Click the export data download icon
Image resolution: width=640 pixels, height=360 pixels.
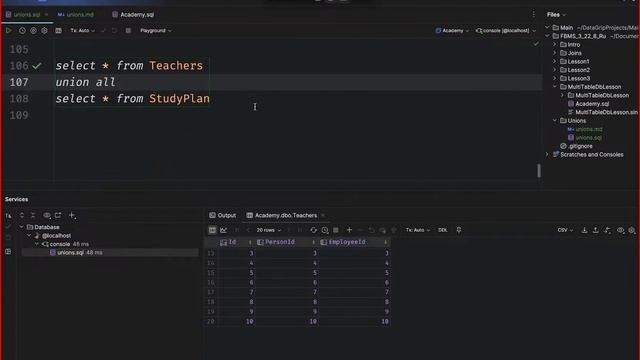pyautogui.click(x=584, y=230)
